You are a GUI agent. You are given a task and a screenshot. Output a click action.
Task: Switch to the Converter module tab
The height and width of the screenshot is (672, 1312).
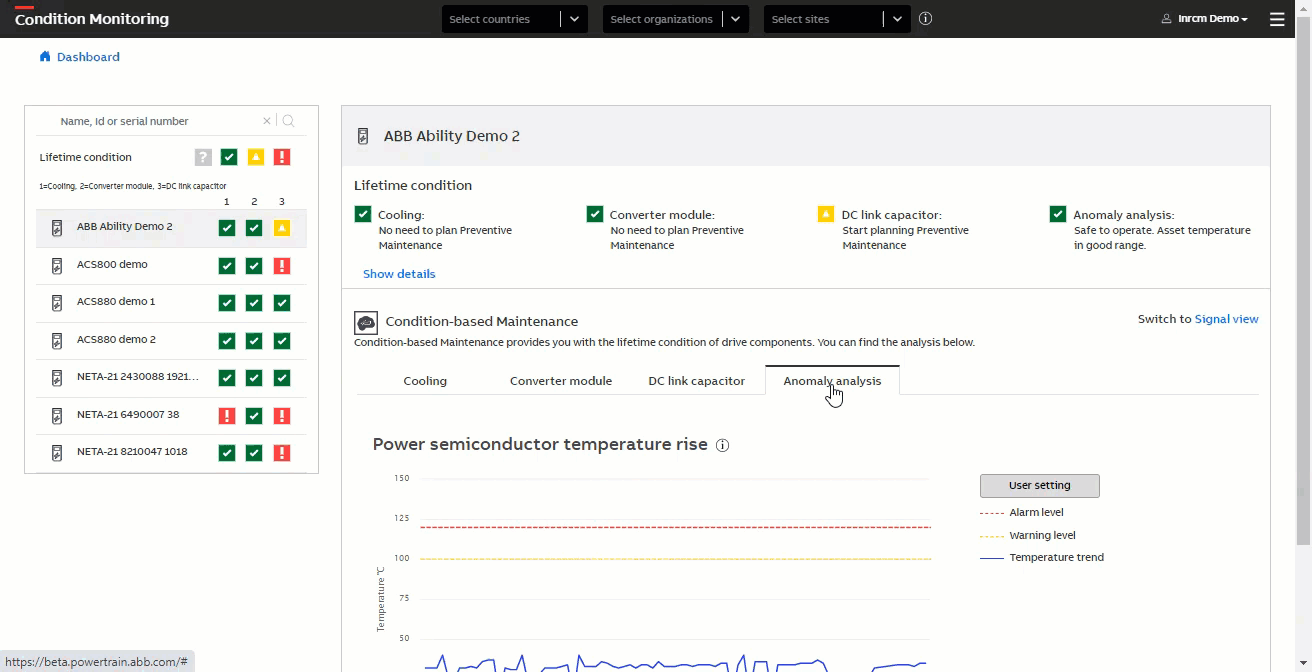click(561, 381)
